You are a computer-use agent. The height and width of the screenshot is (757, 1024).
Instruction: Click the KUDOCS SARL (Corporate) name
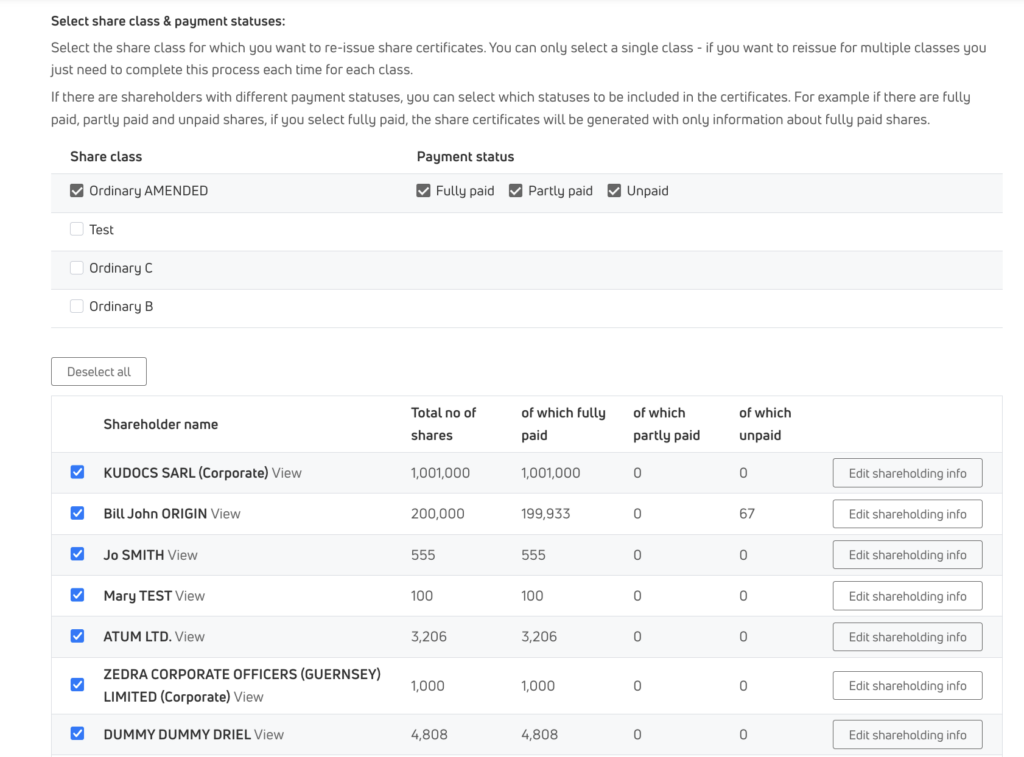185,473
